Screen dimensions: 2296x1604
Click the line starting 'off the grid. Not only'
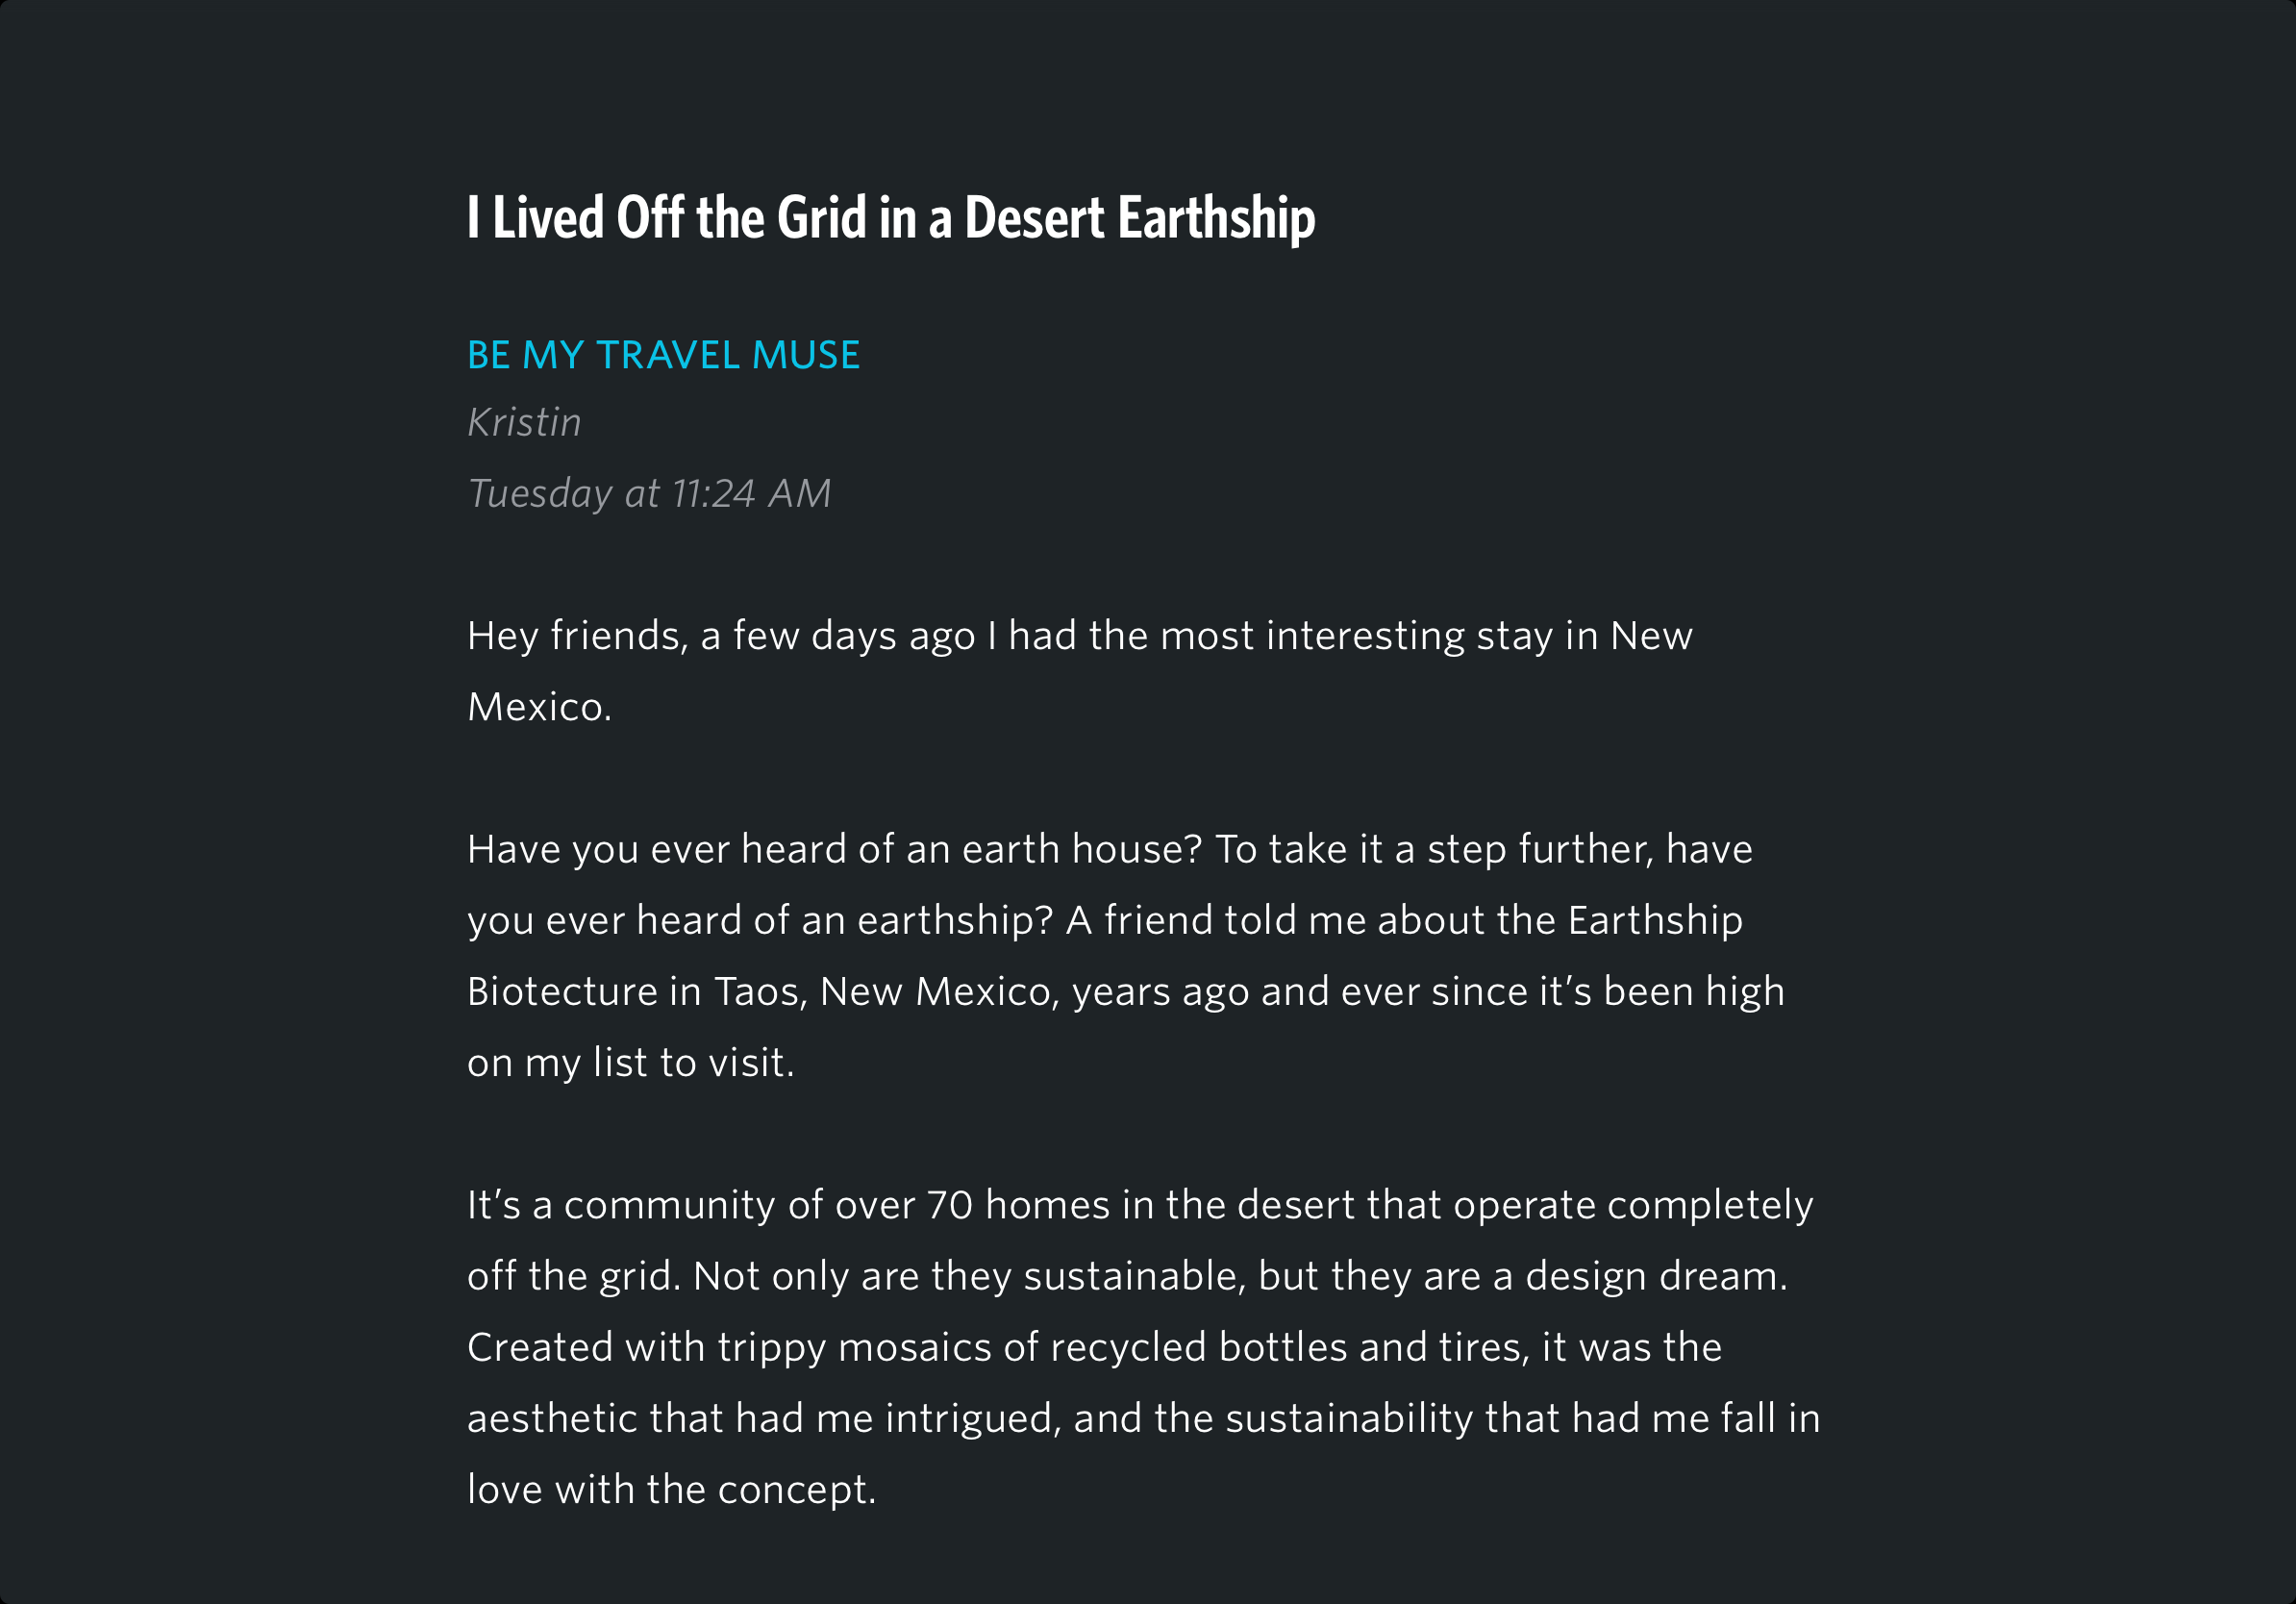pyautogui.click(x=1127, y=1276)
